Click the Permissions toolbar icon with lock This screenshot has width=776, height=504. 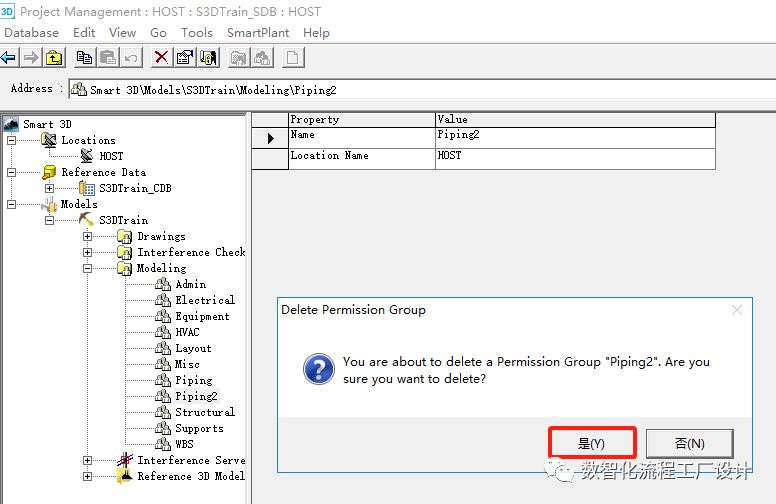coord(208,58)
